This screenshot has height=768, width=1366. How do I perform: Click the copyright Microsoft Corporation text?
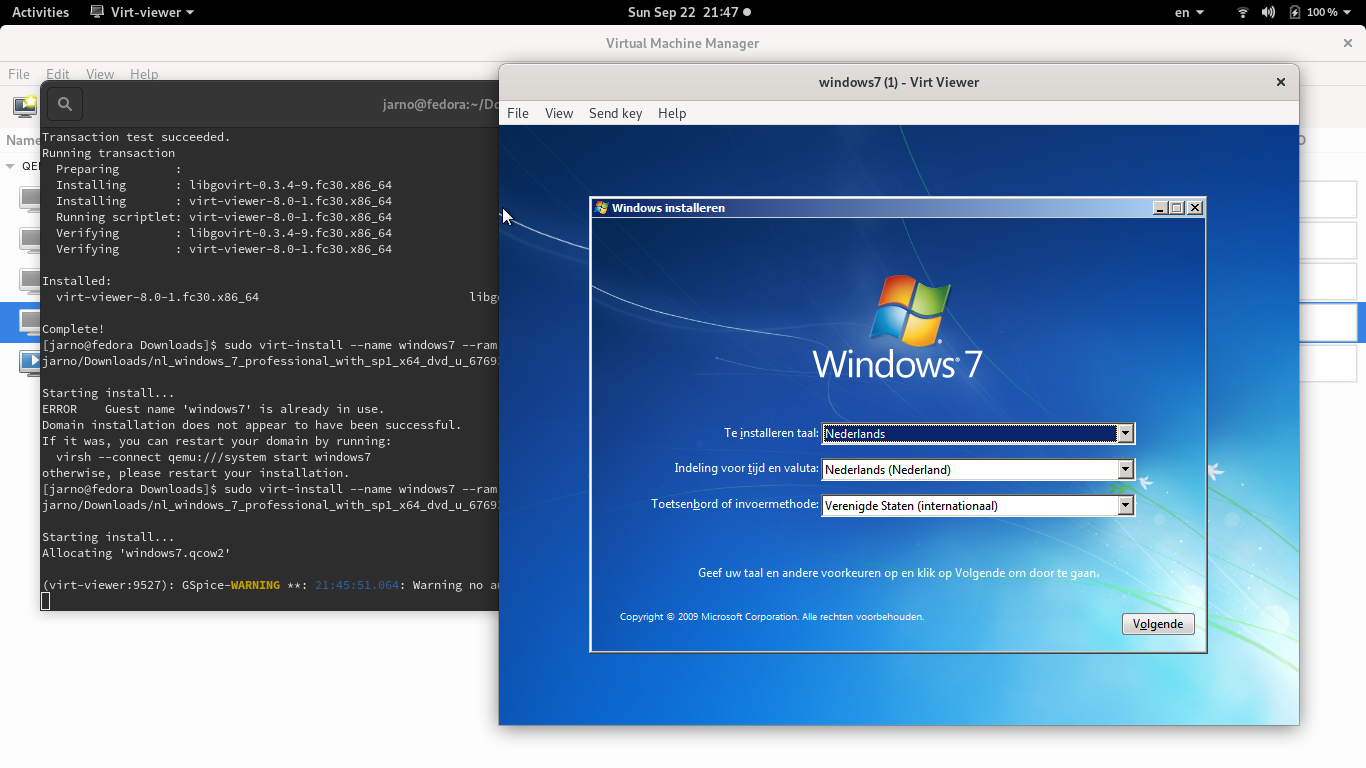[772, 617]
